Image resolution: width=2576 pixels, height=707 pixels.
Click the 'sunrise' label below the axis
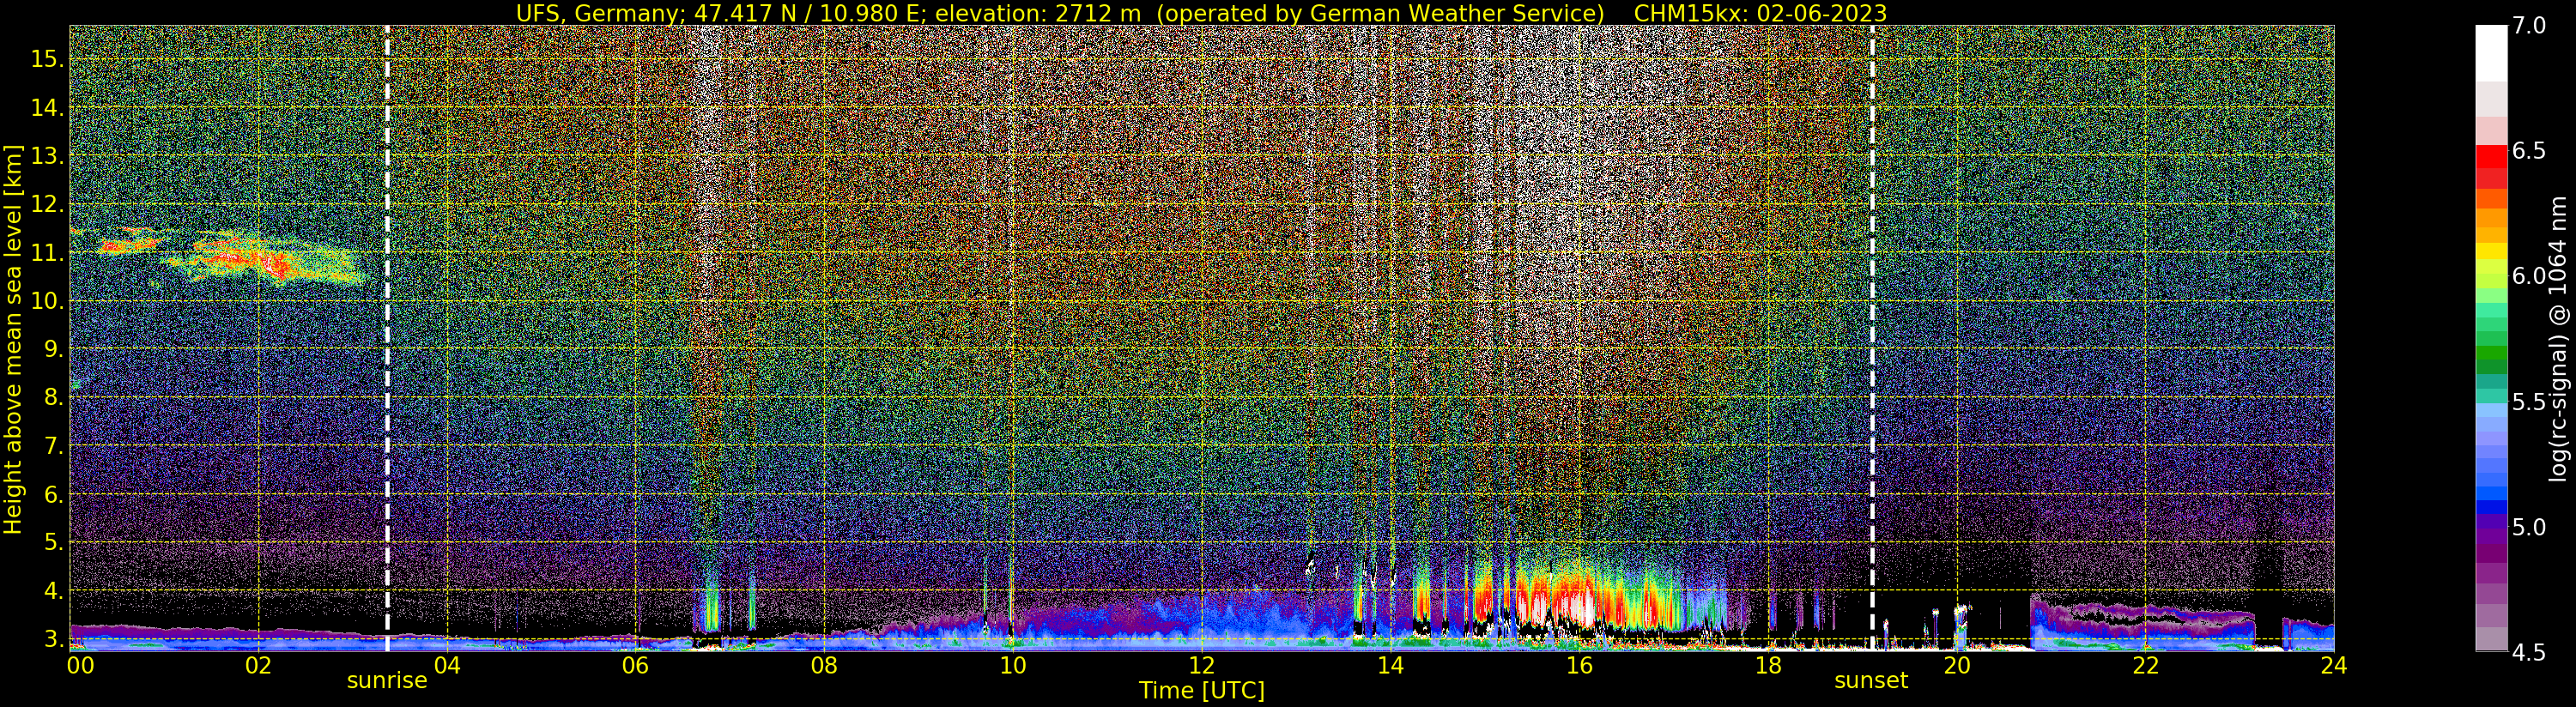[387, 681]
